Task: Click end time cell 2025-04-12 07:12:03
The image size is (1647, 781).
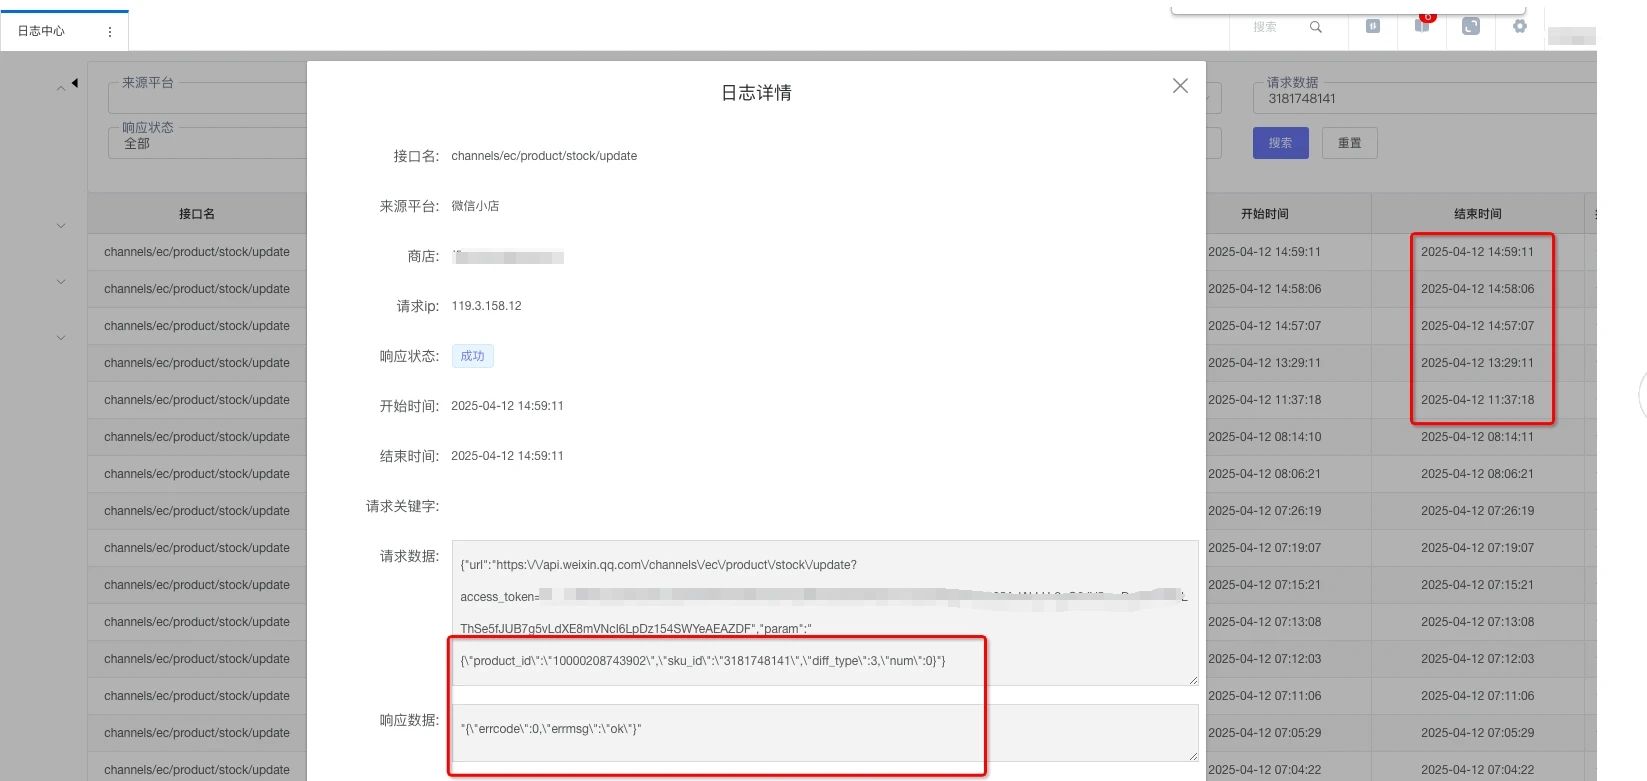Action: coord(1477,659)
